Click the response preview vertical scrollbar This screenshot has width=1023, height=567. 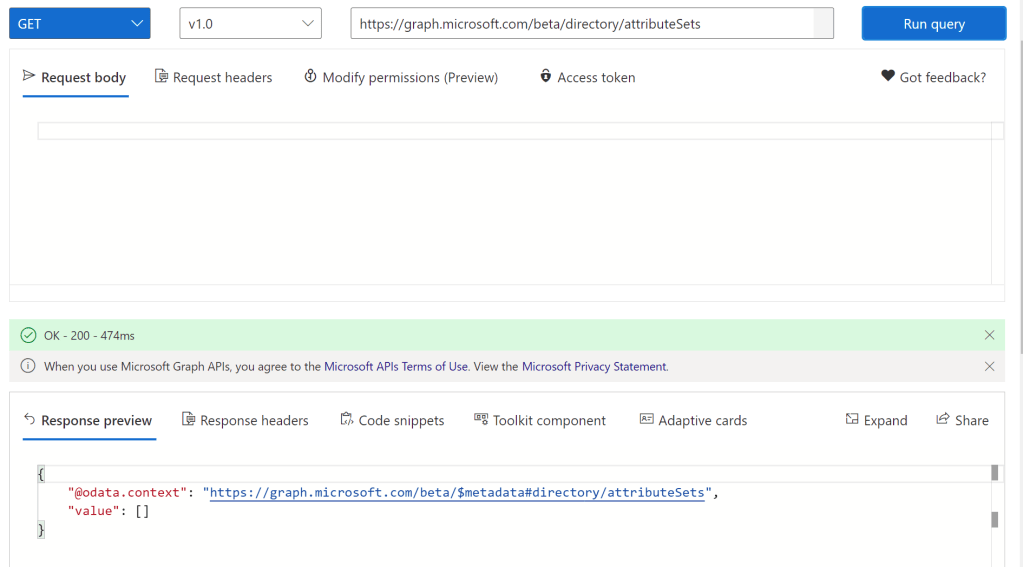coord(995,519)
